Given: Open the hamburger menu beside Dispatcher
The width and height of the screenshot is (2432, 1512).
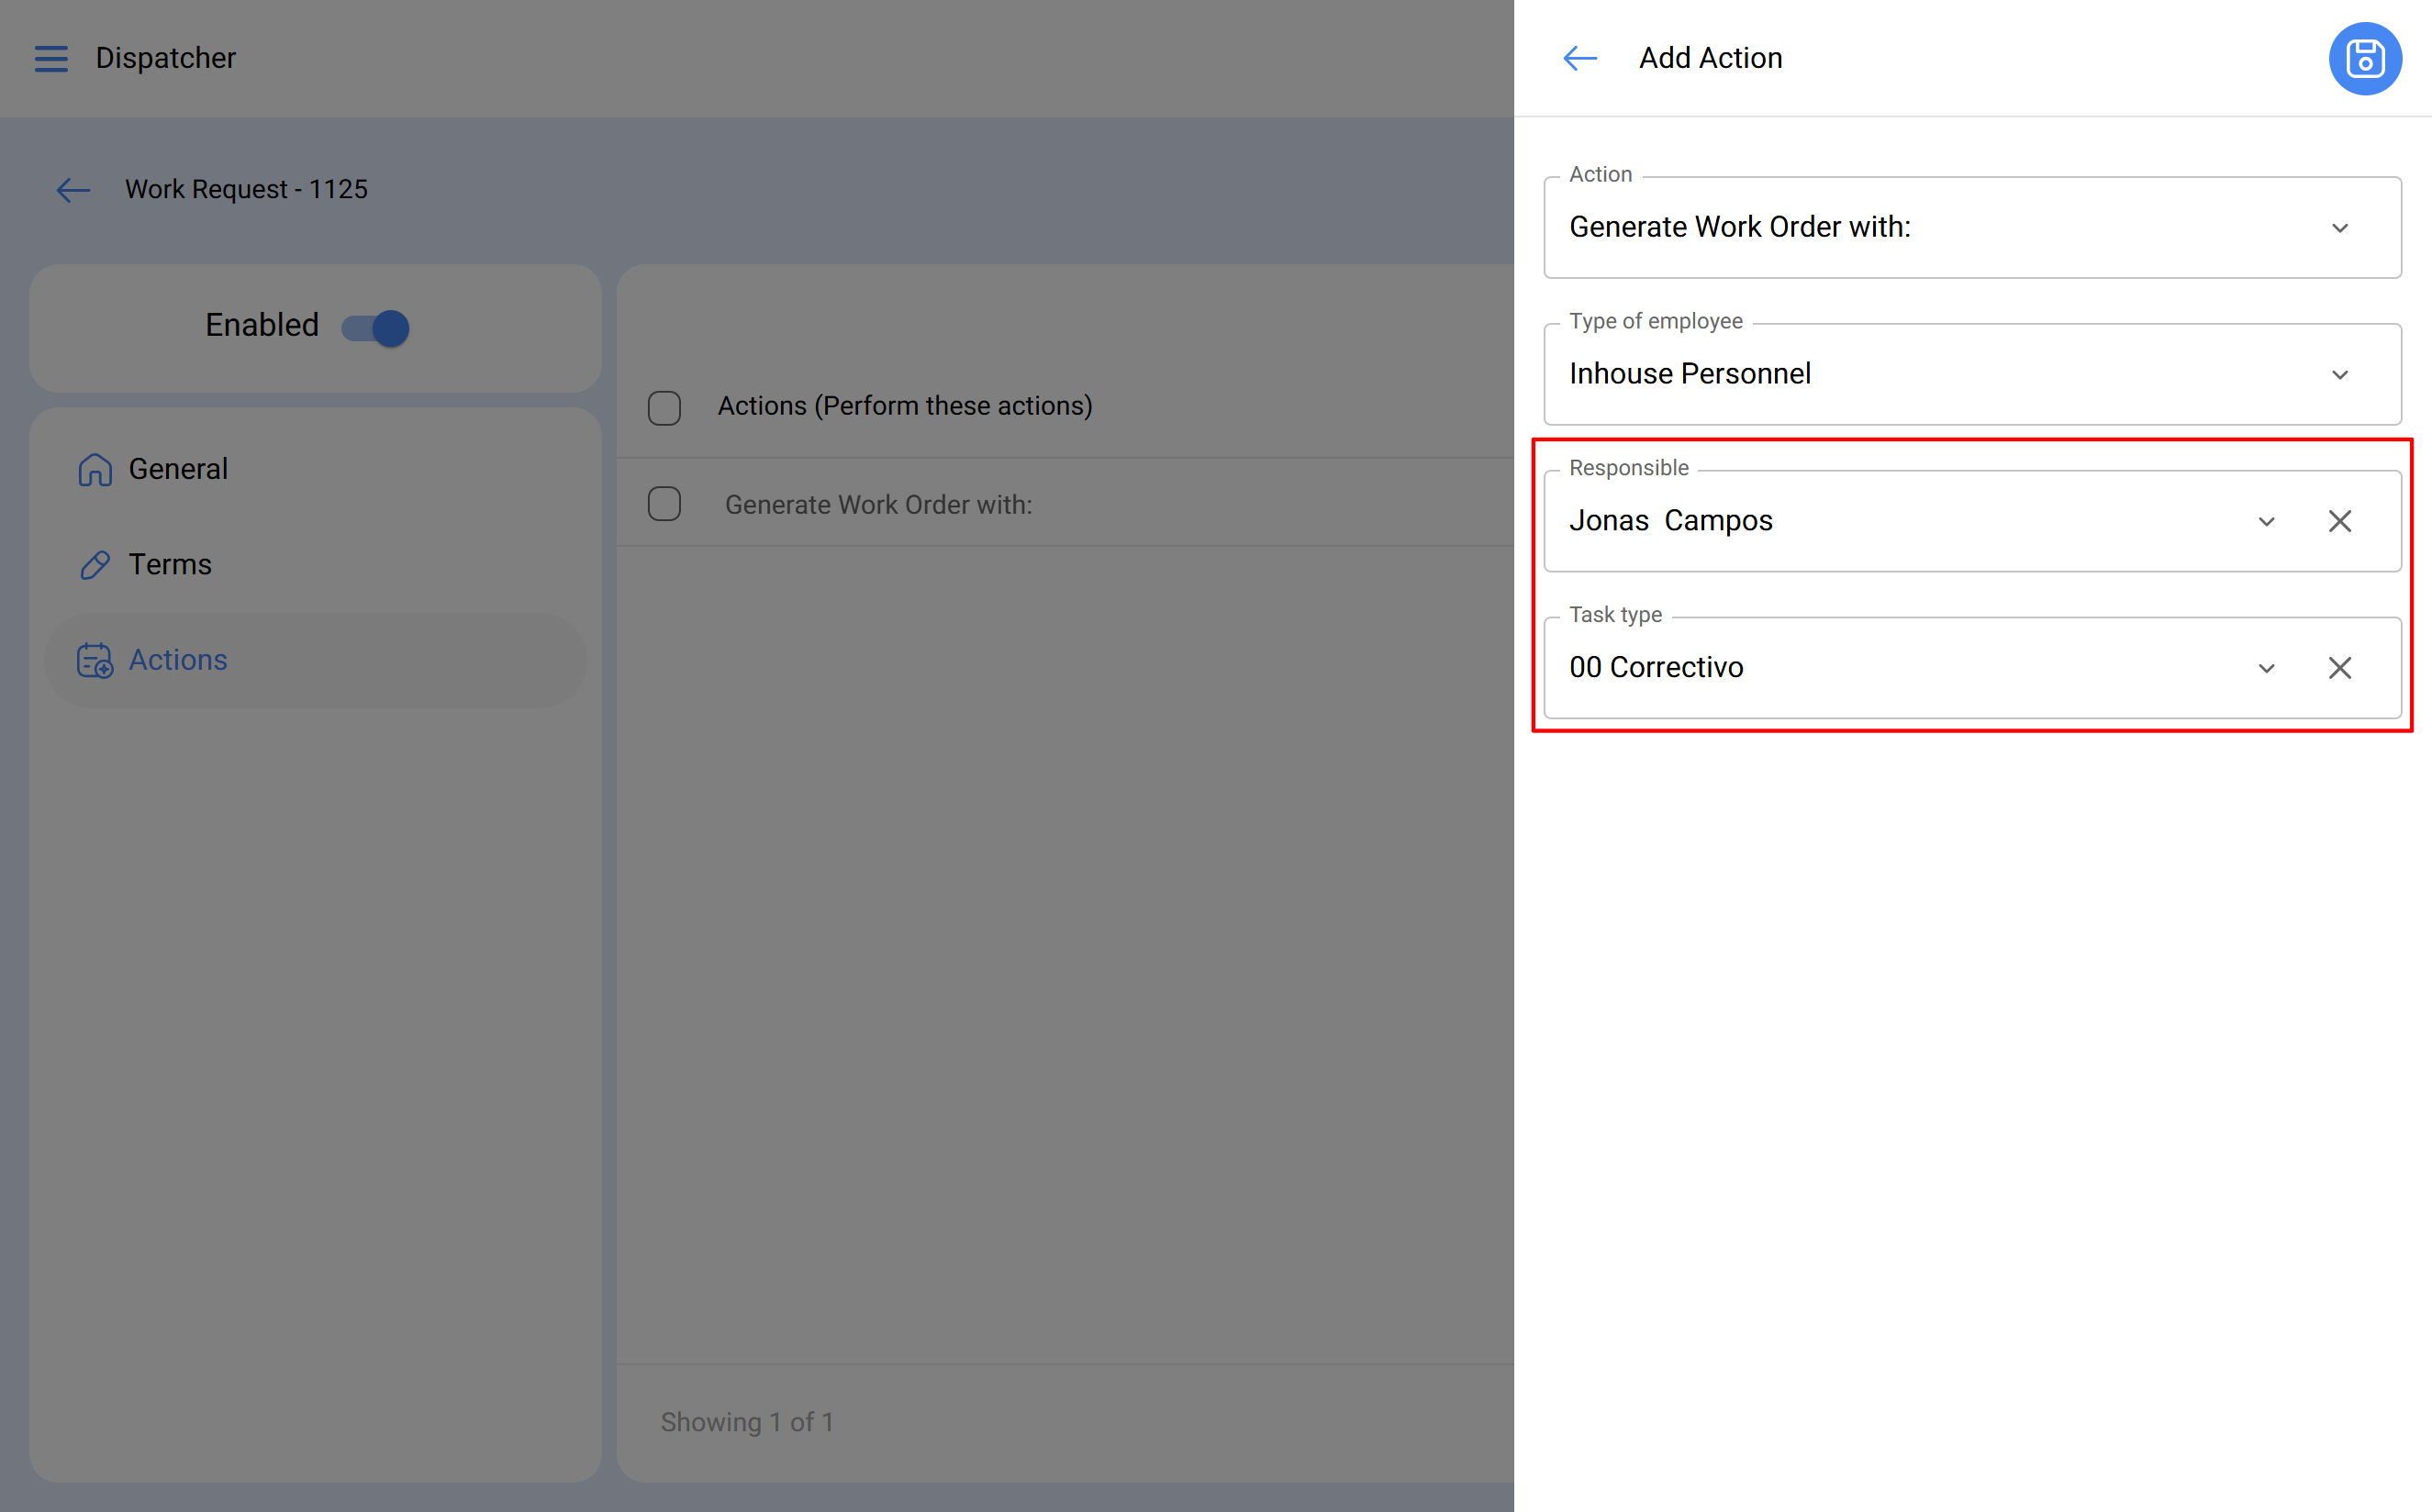Looking at the screenshot, I should [x=51, y=59].
